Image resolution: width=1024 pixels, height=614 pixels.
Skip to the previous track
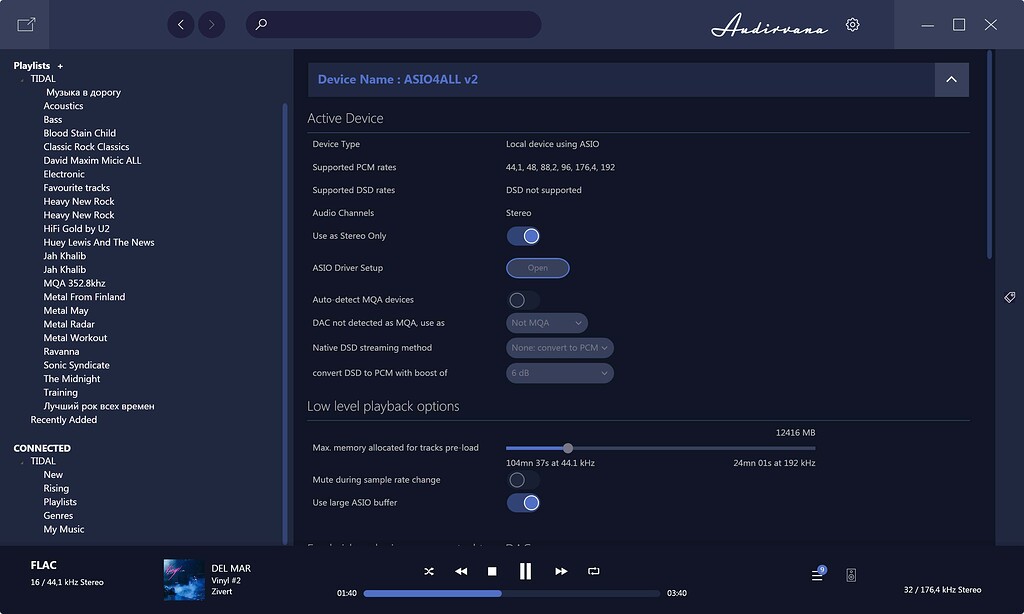pos(461,571)
